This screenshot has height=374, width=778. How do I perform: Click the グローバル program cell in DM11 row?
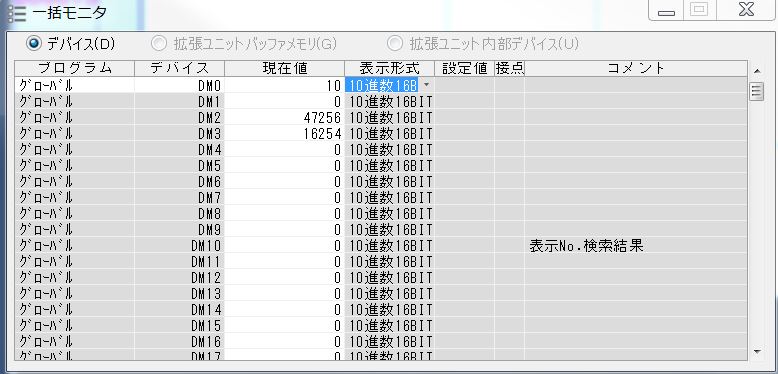pyautogui.click(x=74, y=261)
